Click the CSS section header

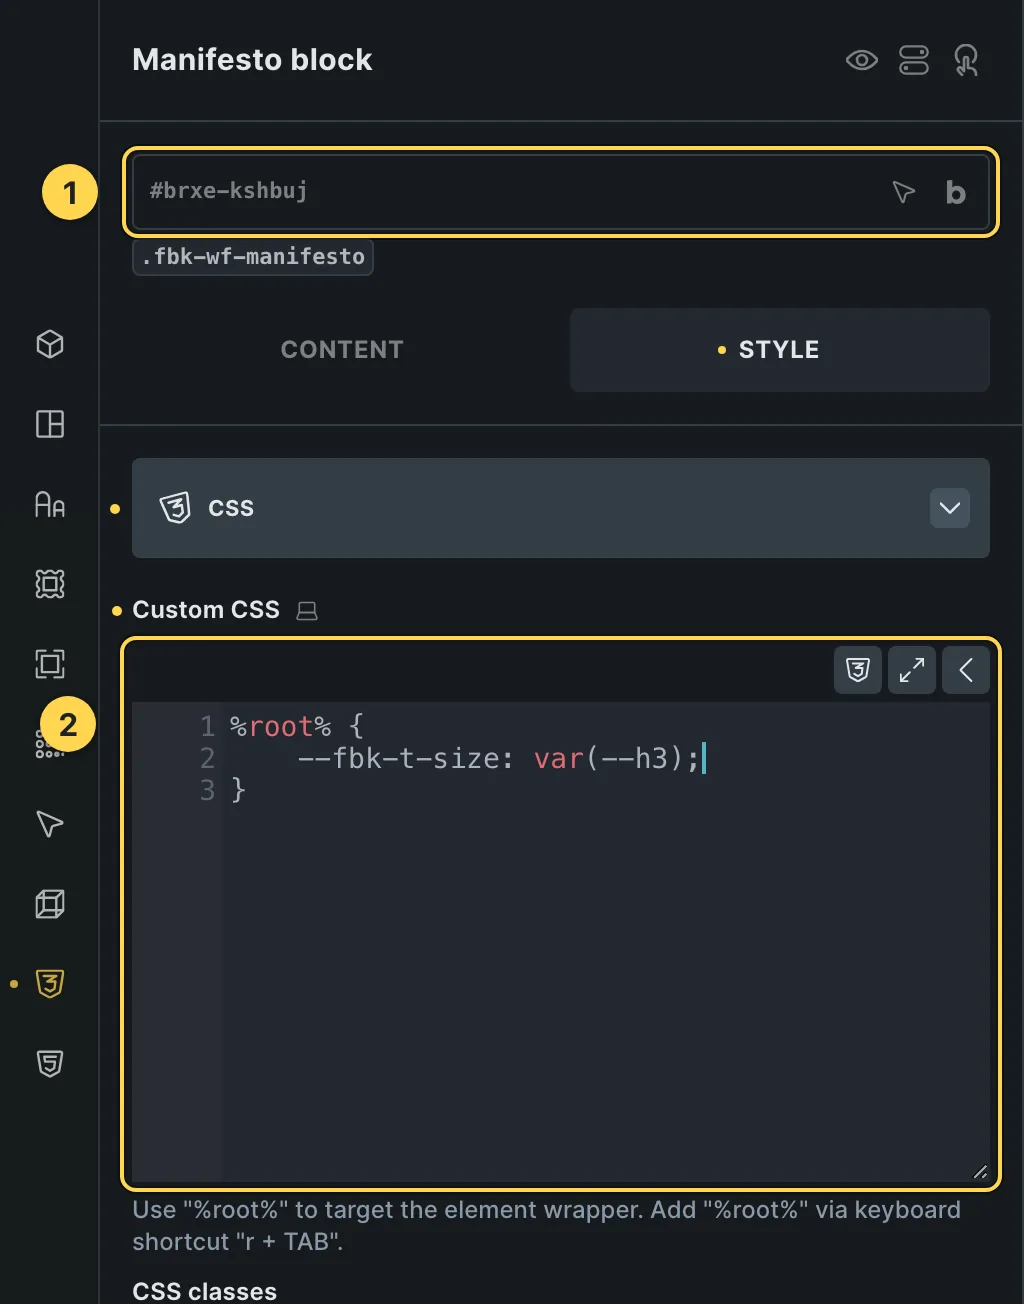pyautogui.click(x=561, y=508)
